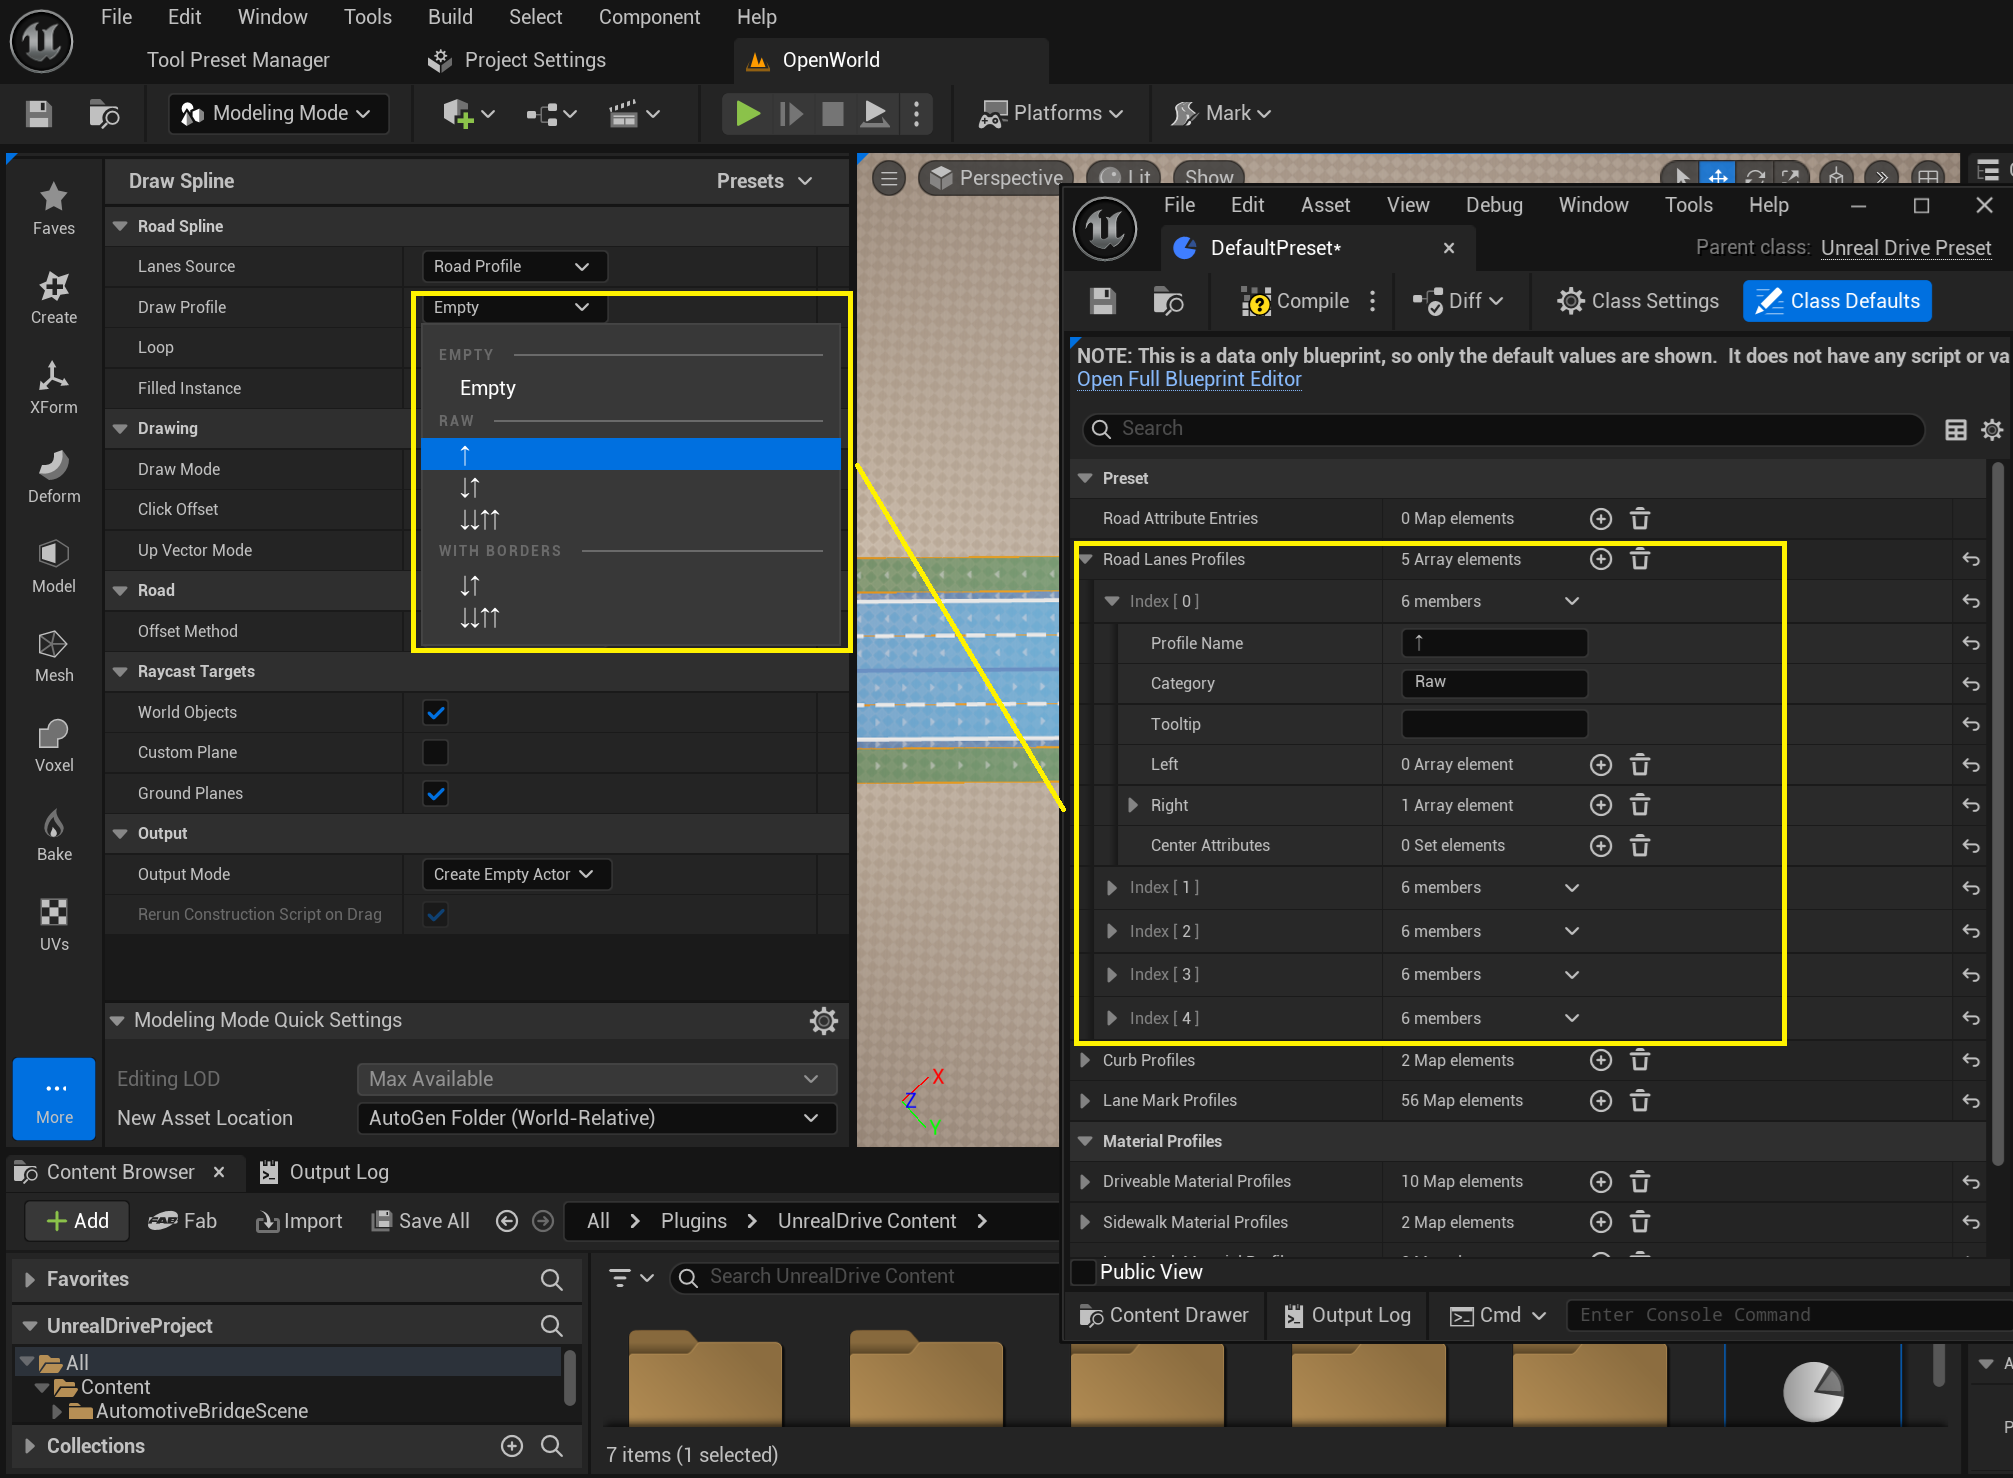Open the Diff dropdown
2013x1478 pixels.
[1458, 301]
